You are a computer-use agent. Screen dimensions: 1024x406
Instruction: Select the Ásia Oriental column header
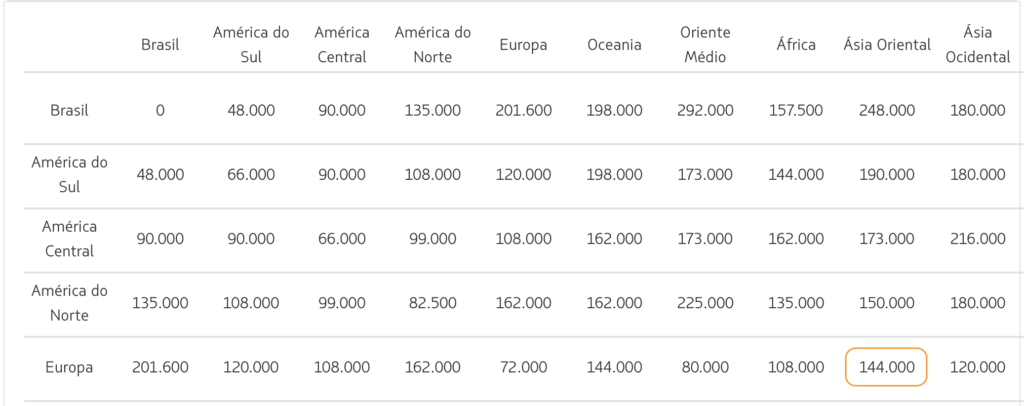[x=887, y=44]
